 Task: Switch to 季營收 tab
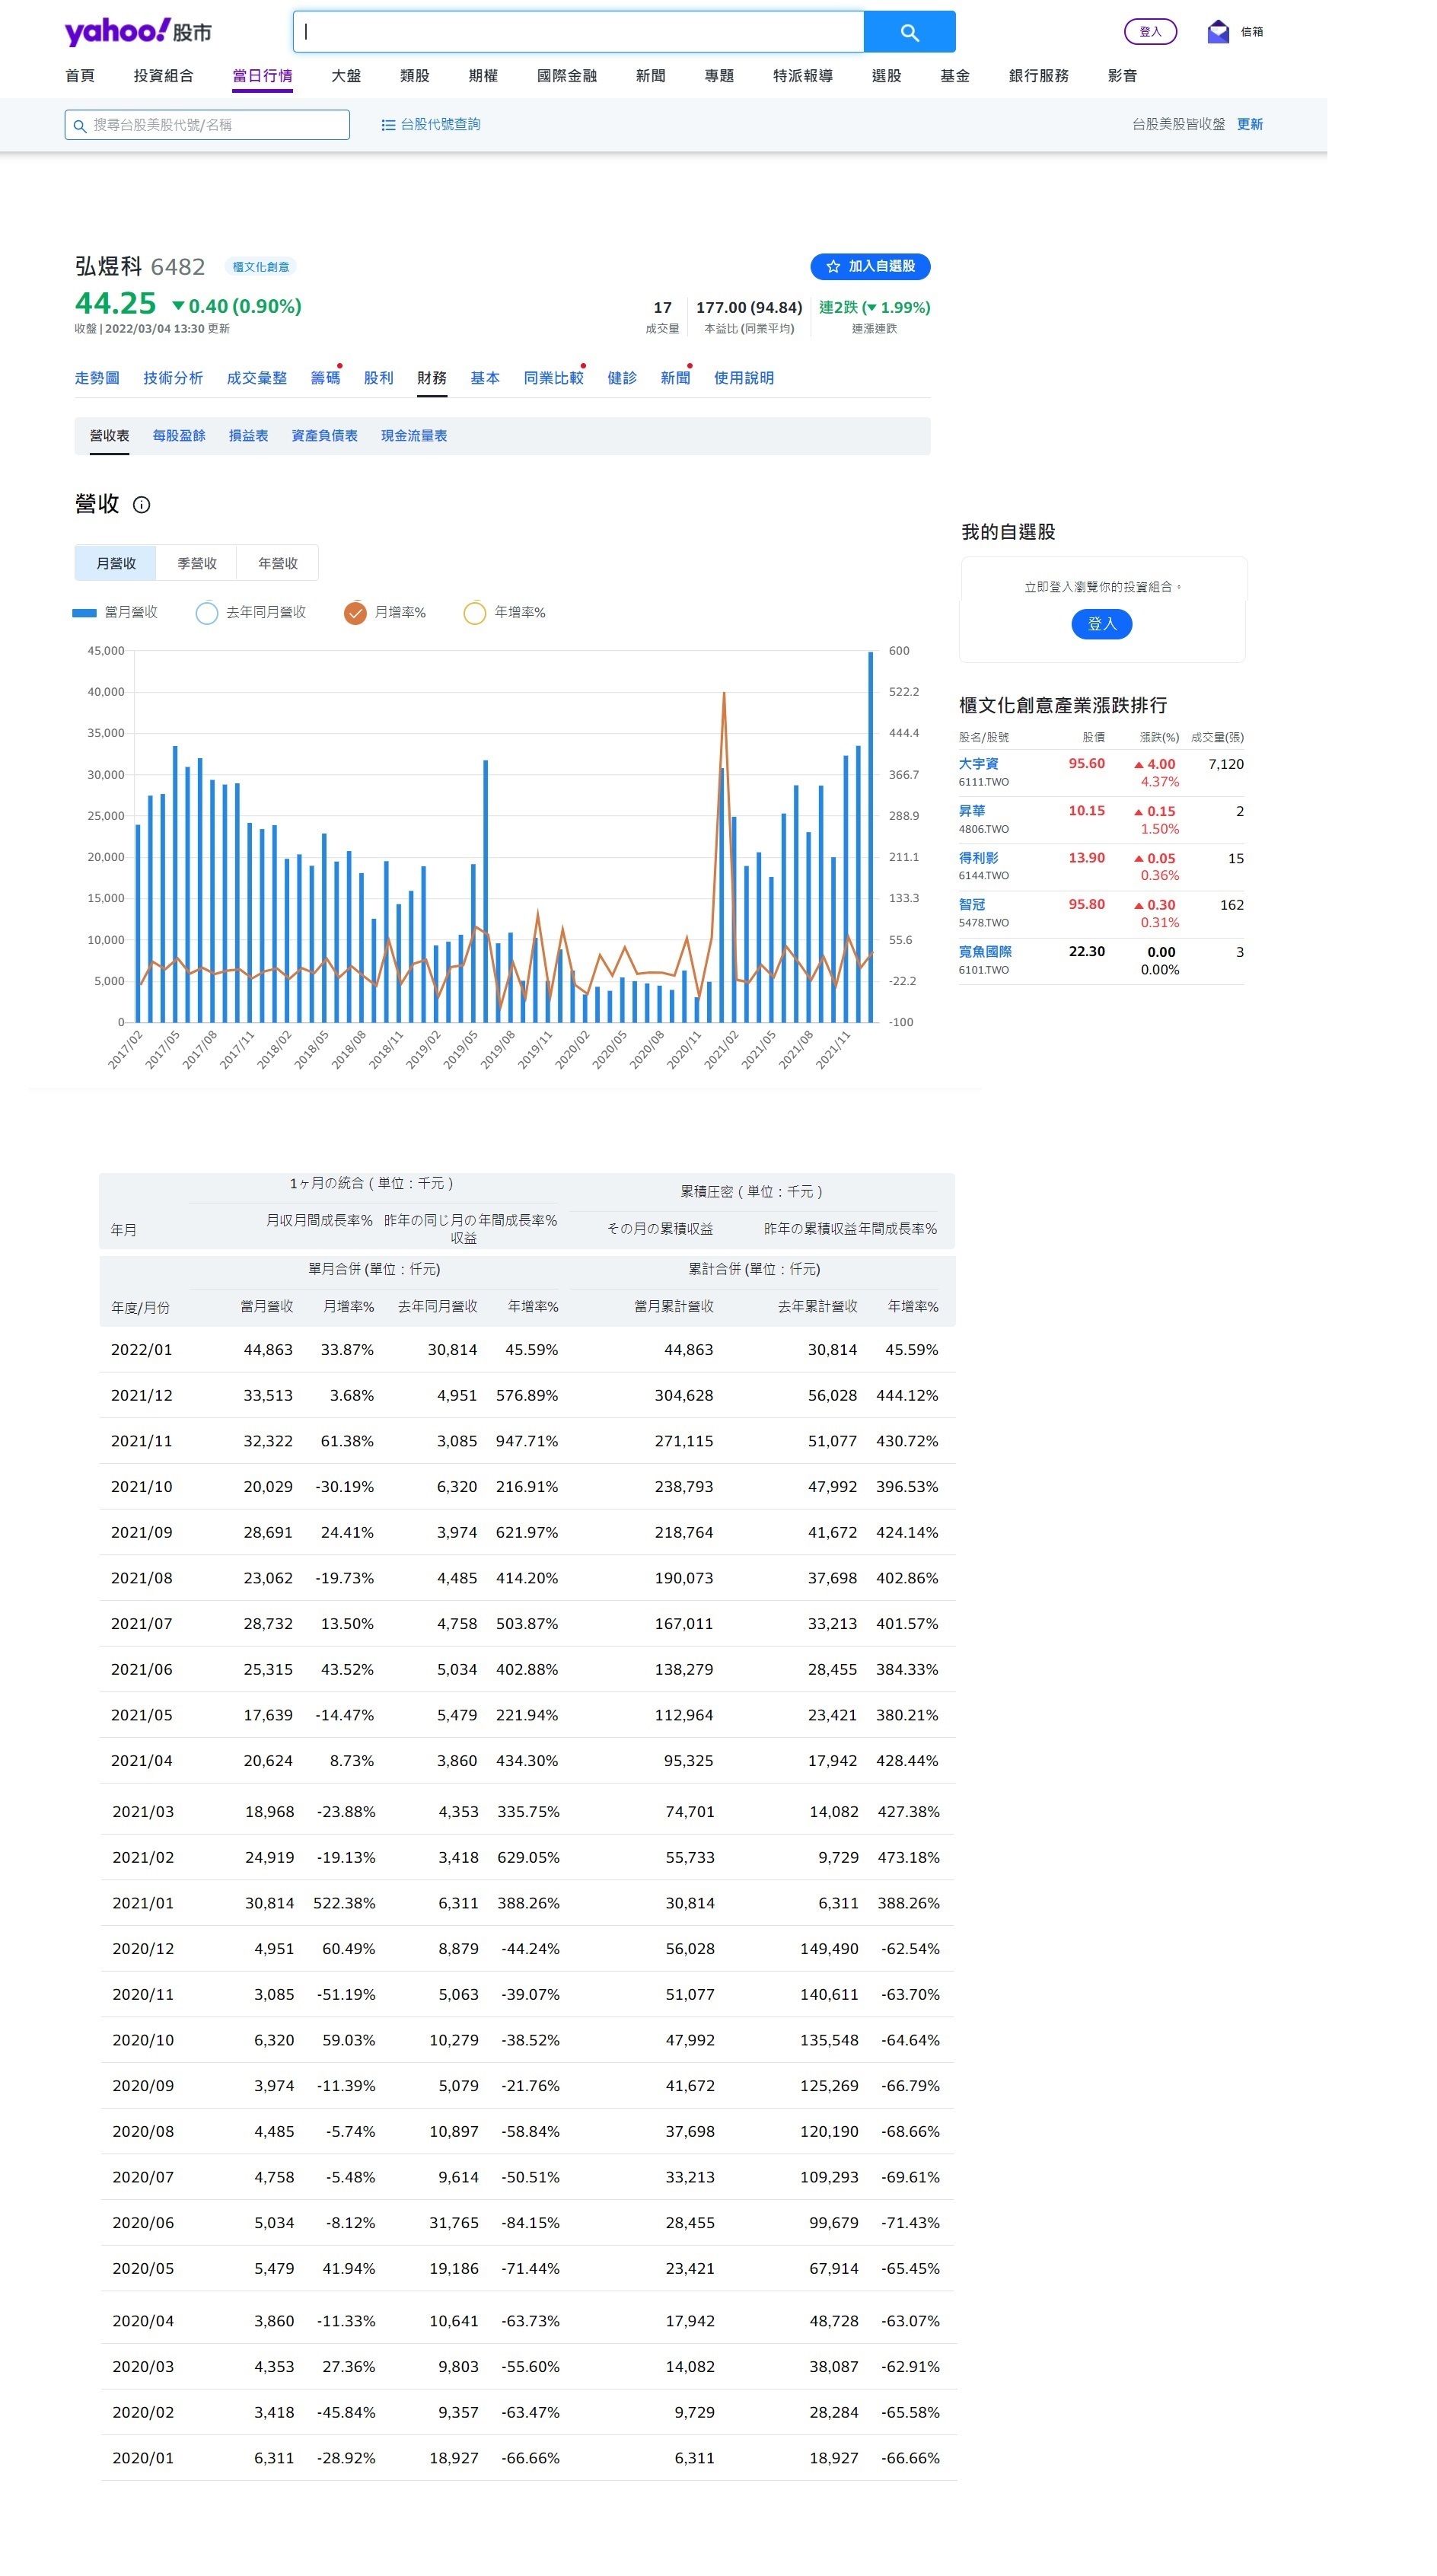click(x=197, y=564)
